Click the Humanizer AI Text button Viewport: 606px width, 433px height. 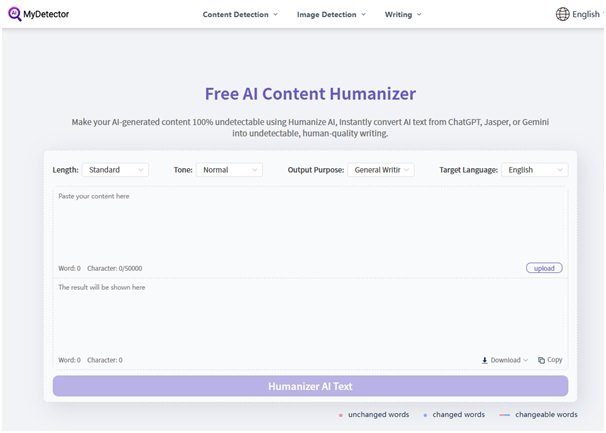point(310,386)
